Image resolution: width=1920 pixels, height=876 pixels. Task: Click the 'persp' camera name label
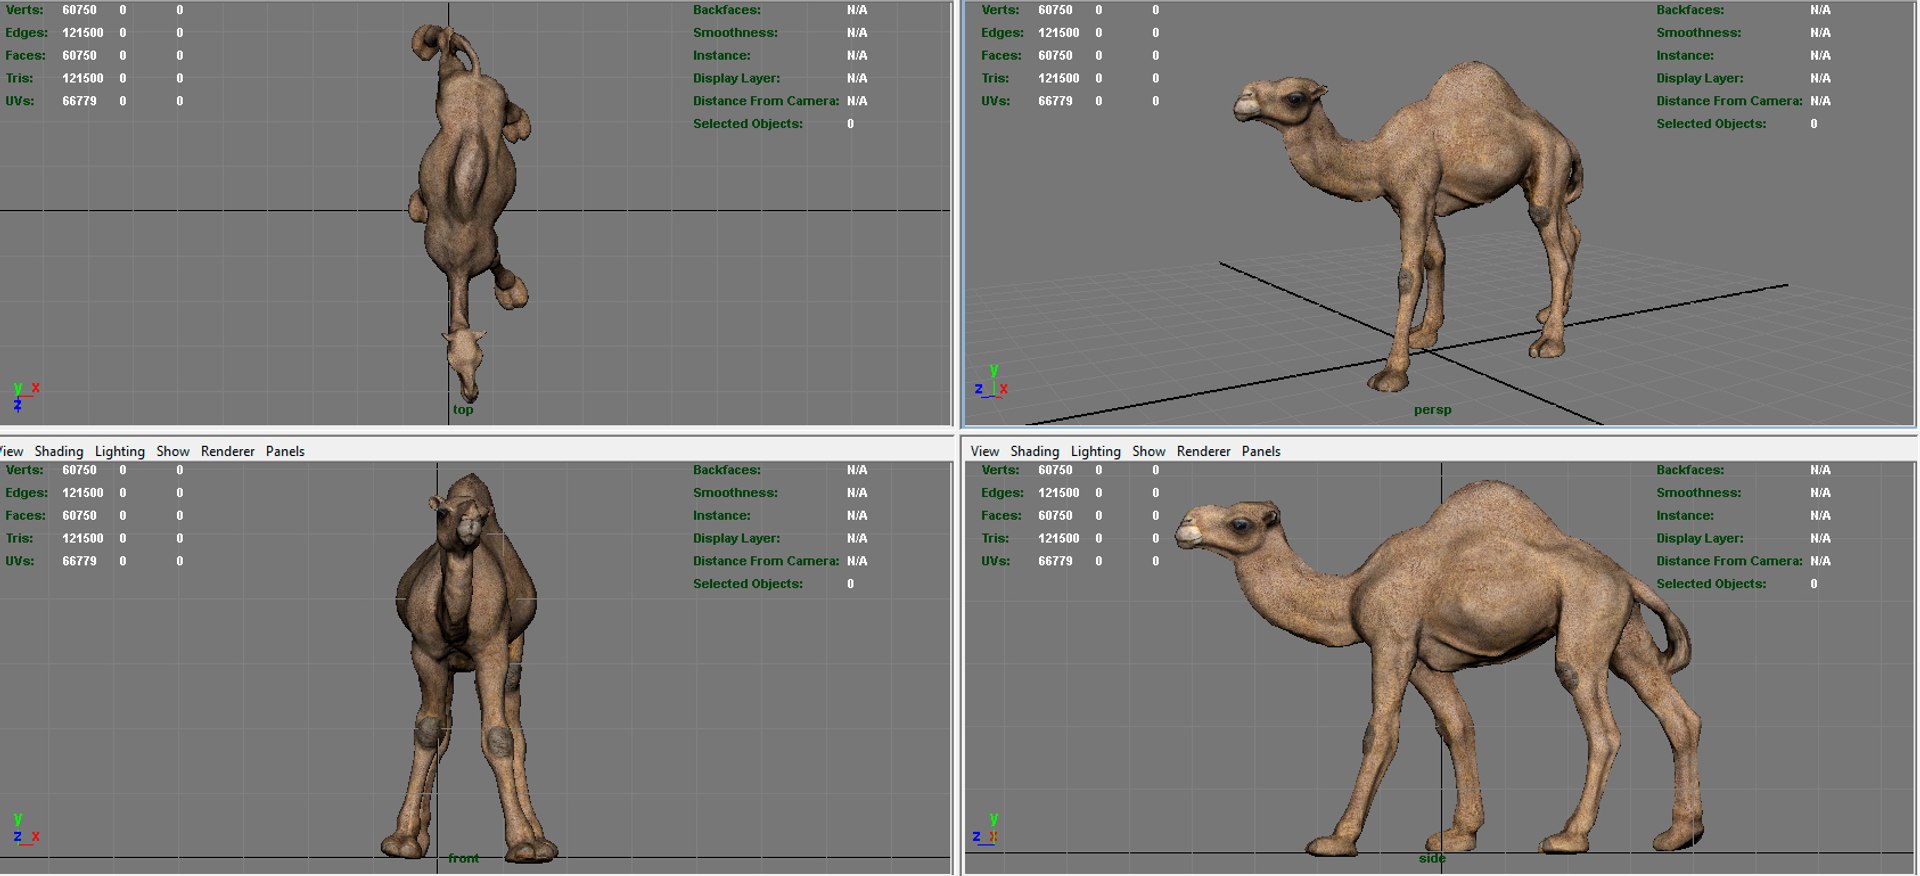(x=1432, y=410)
